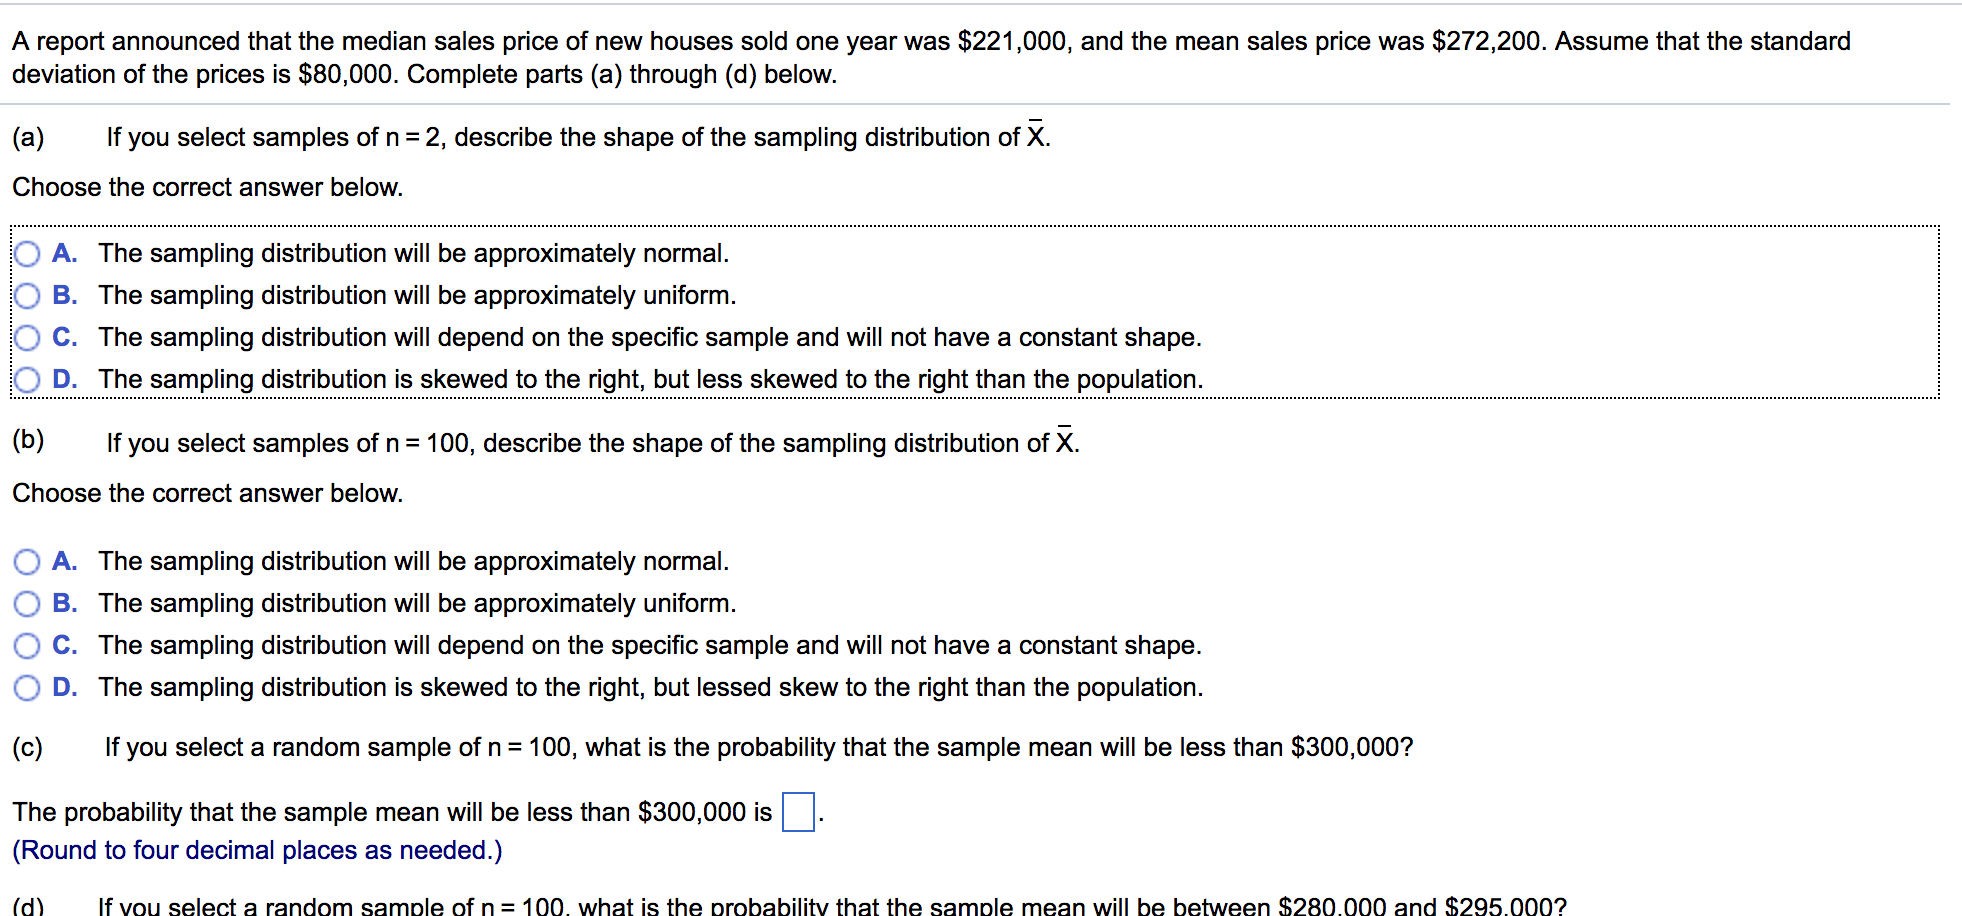
Task: Click 'approximately uniform' answer text in part (b)
Action: 605,603
